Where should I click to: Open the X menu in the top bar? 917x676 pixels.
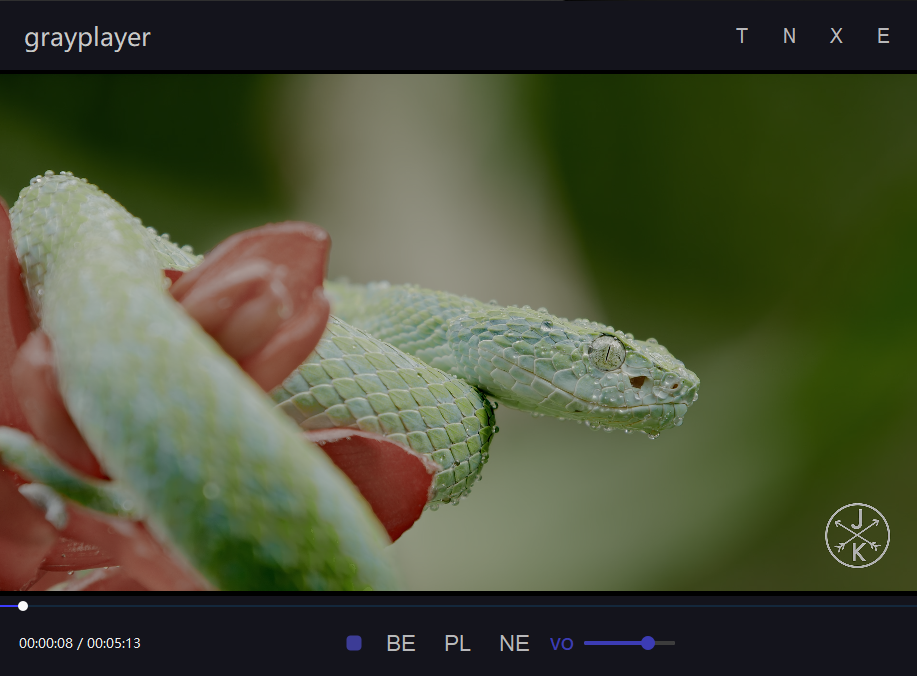836,36
